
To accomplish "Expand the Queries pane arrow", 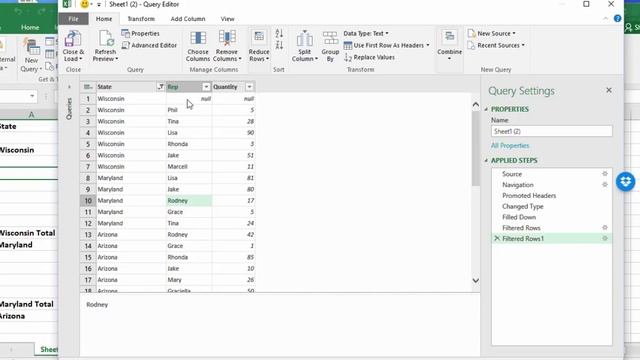I will [x=69, y=87].
